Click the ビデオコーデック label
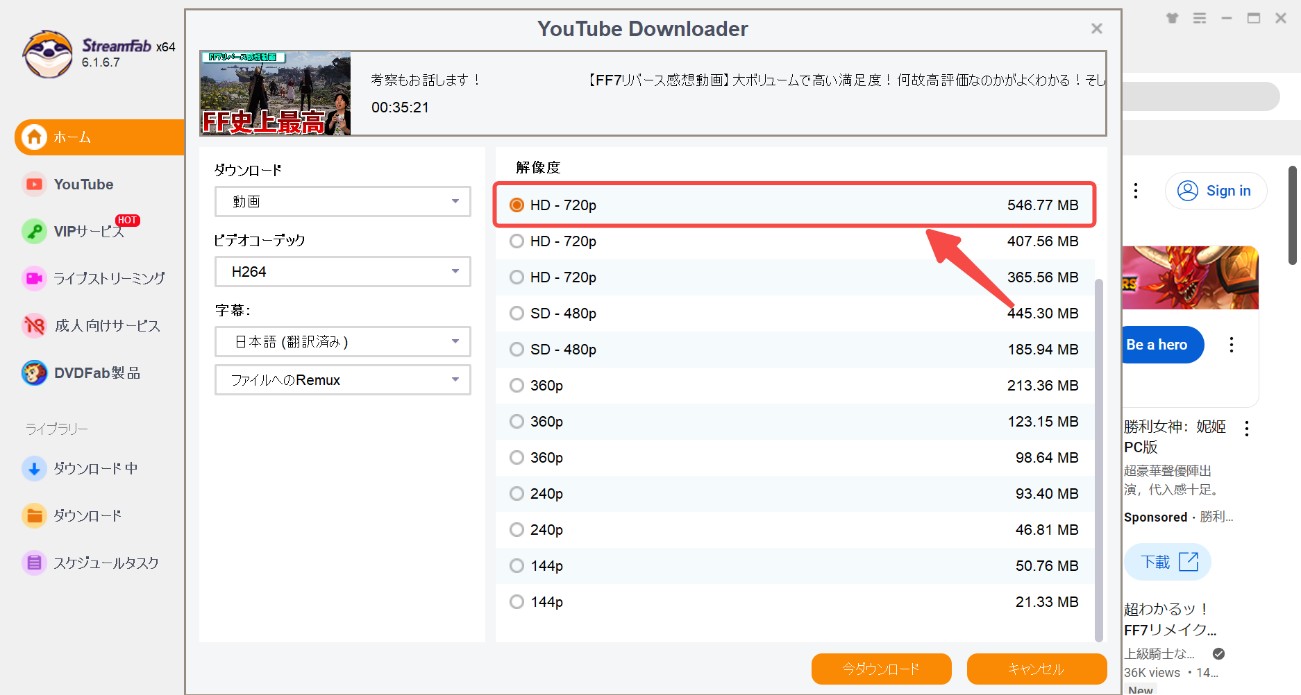Image resolution: width=1301 pixels, height=695 pixels. click(260, 240)
